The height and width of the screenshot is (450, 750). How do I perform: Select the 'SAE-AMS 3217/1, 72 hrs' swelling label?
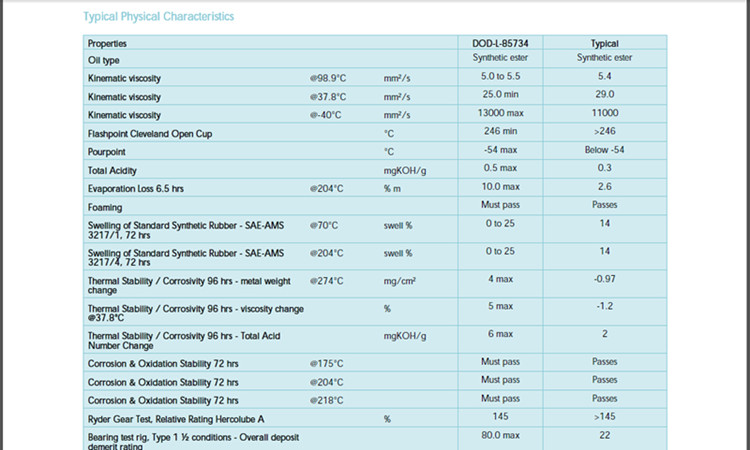click(186, 230)
